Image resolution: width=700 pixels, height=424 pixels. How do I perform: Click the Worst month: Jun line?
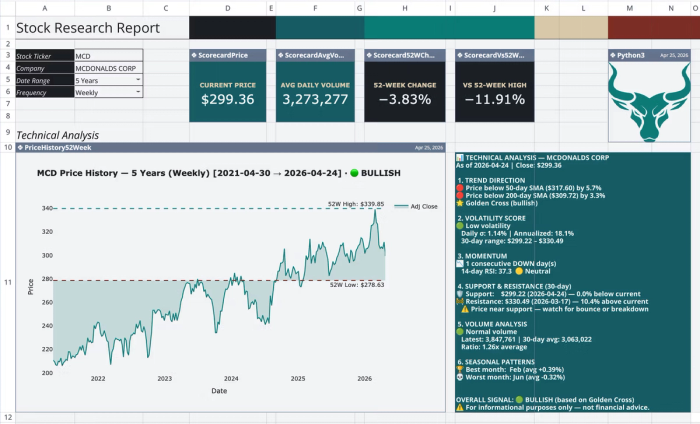coord(510,377)
